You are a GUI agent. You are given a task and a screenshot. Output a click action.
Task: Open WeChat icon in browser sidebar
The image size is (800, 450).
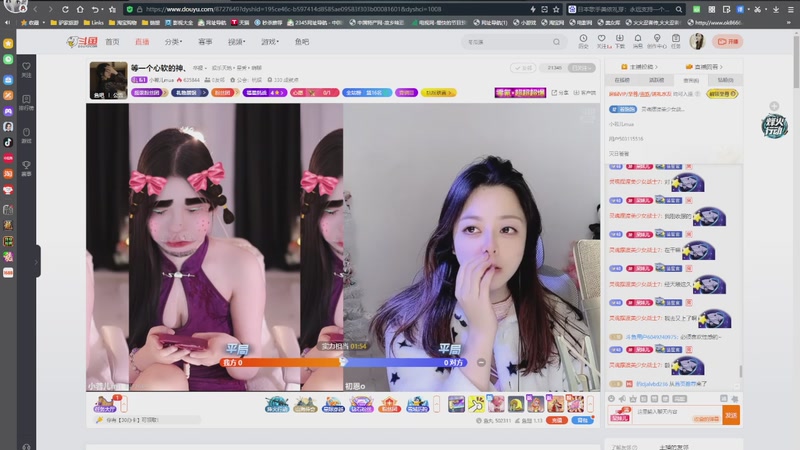point(8,59)
